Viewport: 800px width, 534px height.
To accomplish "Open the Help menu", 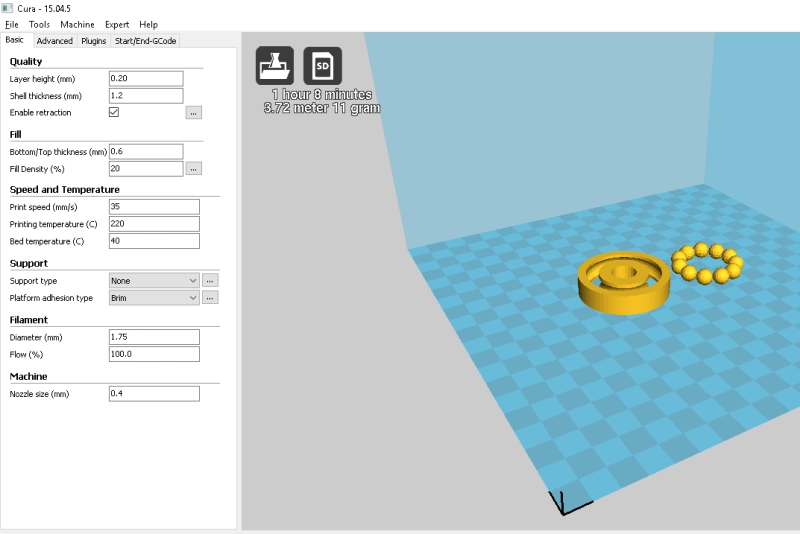I will coord(148,24).
